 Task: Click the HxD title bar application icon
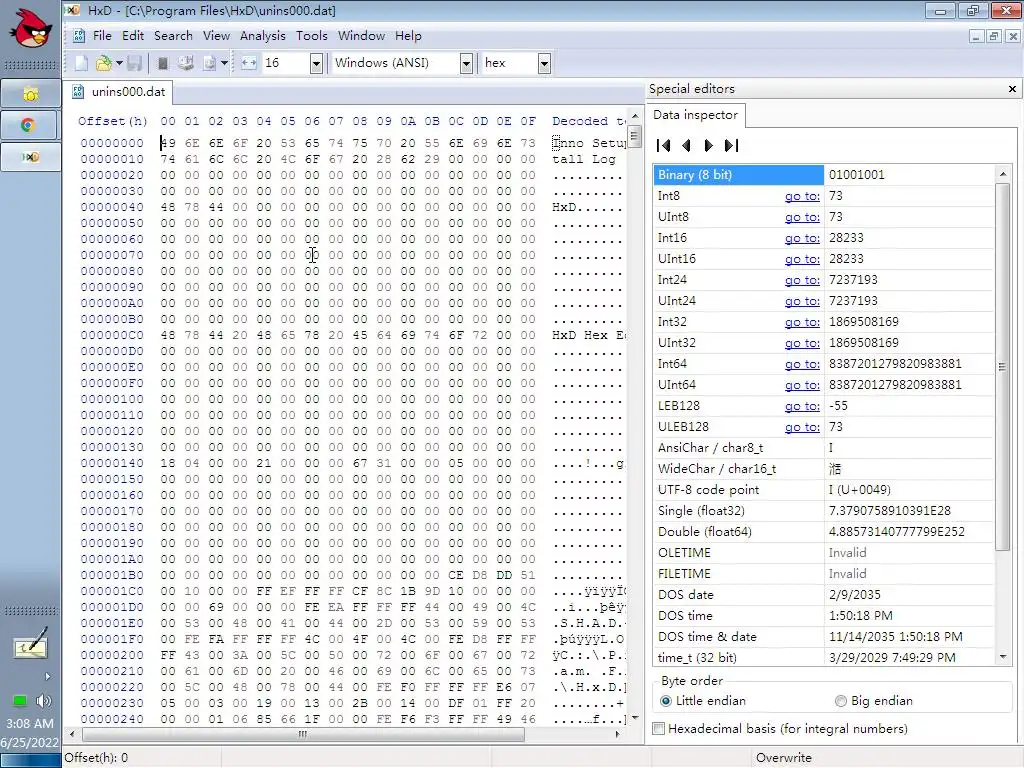pos(72,10)
